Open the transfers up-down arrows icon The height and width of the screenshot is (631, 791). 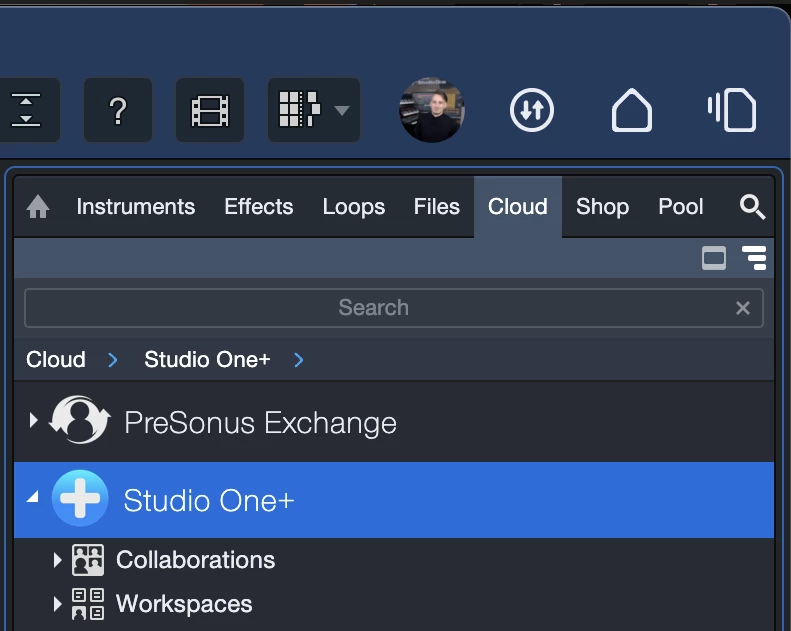[531, 110]
